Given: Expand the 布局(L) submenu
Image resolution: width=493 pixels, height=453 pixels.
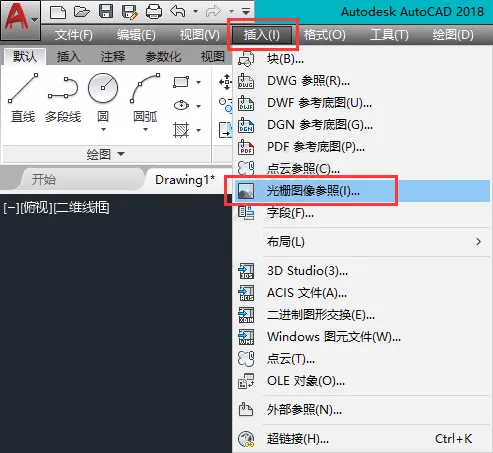Looking at the screenshot, I should click(x=362, y=242).
